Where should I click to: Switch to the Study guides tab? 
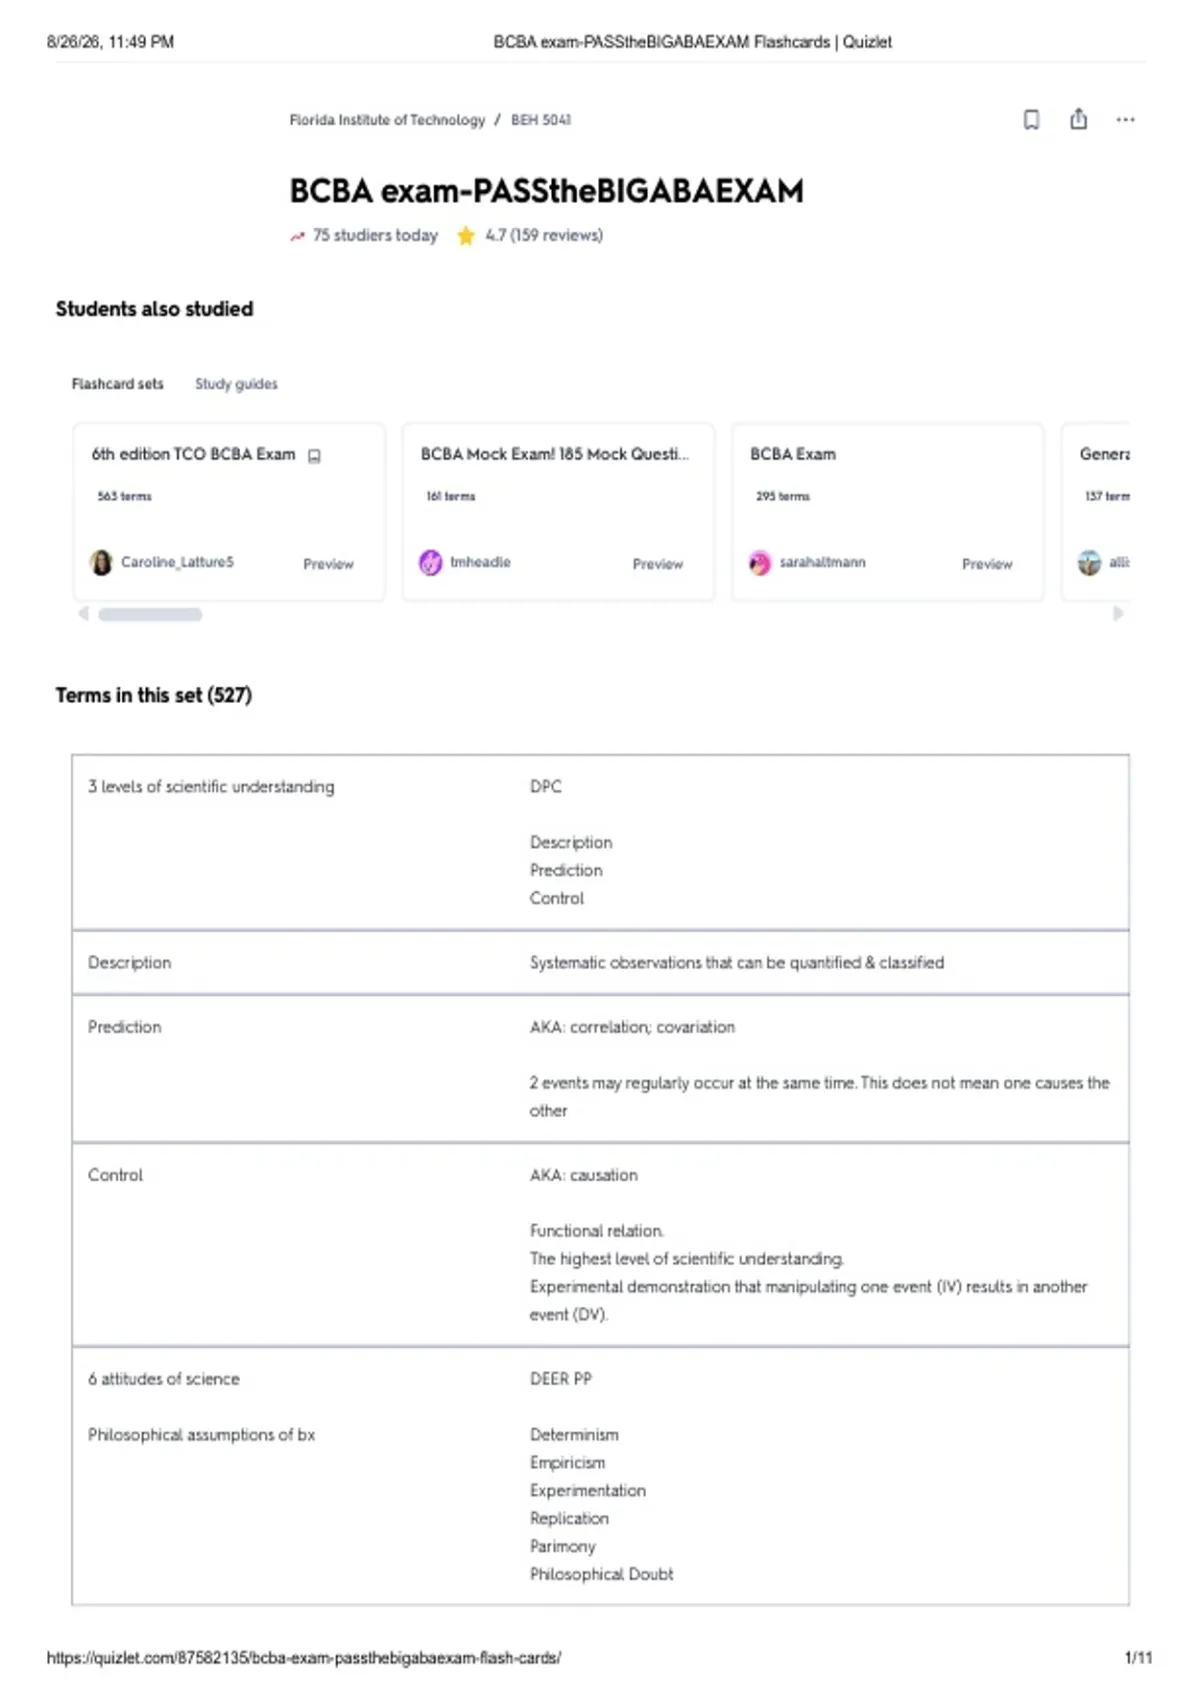pyautogui.click(x=236, y=384)
